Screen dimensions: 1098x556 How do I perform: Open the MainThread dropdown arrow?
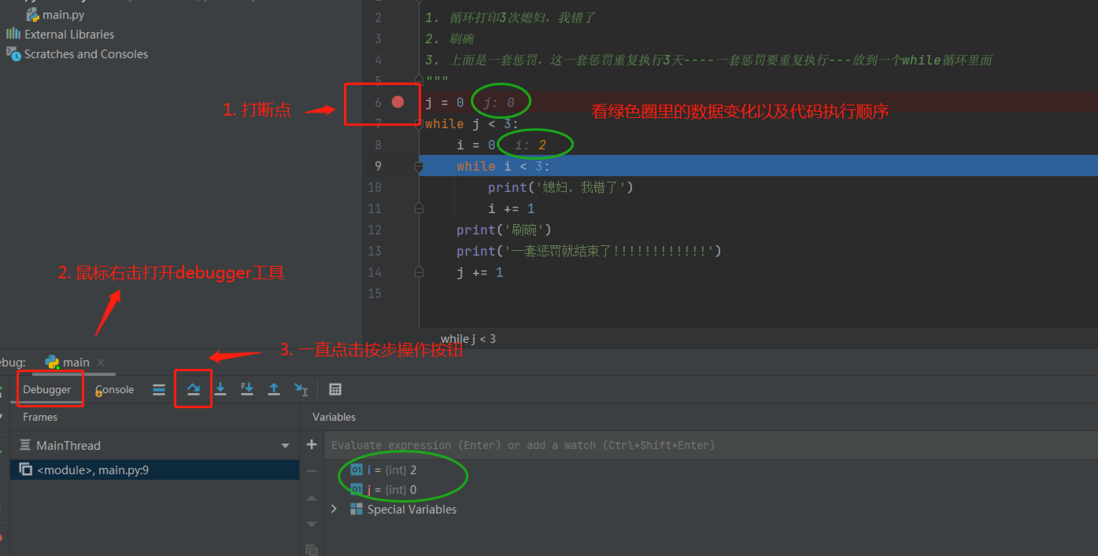[x=285, y=445]
